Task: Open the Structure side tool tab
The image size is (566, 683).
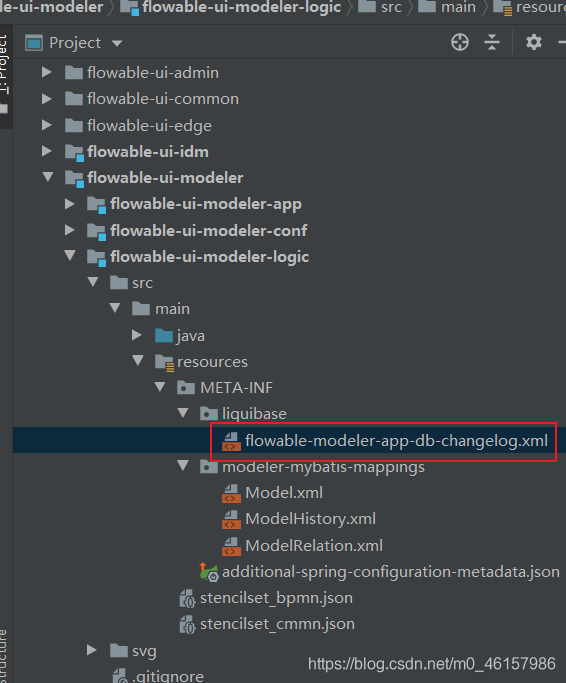Action: (4, 656)
